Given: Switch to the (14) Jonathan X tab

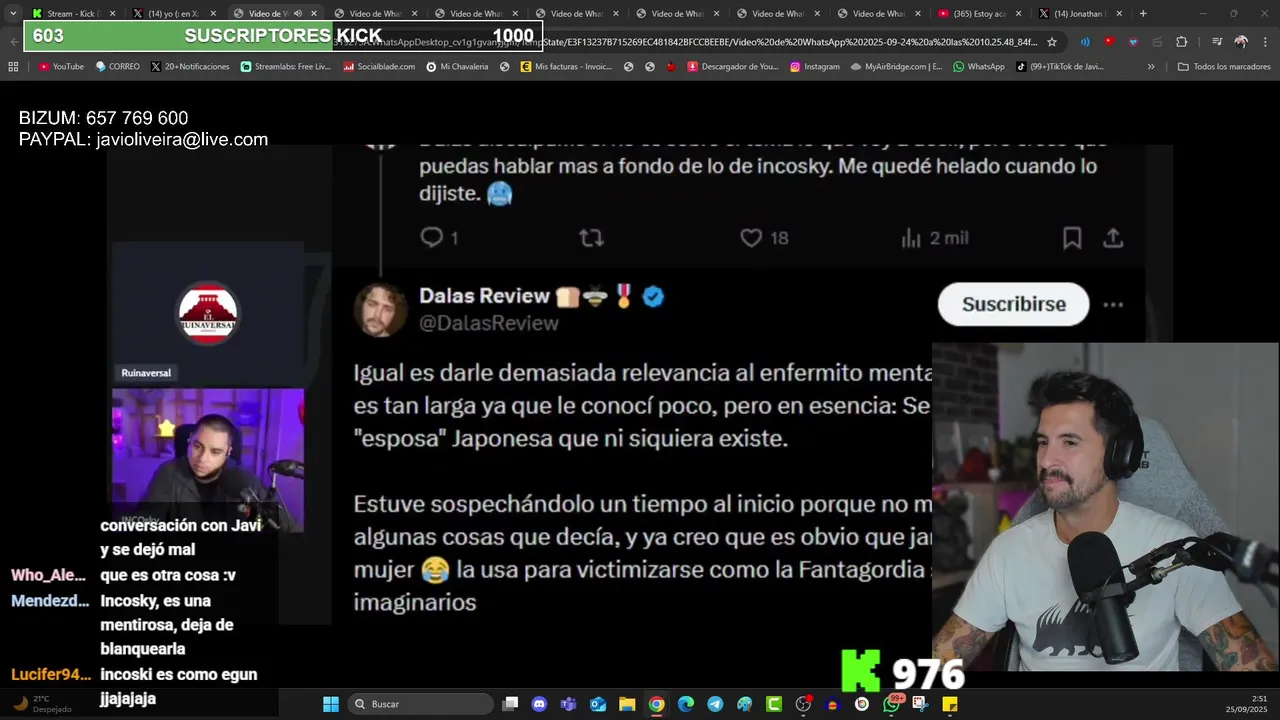Looking at the screenshot, I should 1080,14.
